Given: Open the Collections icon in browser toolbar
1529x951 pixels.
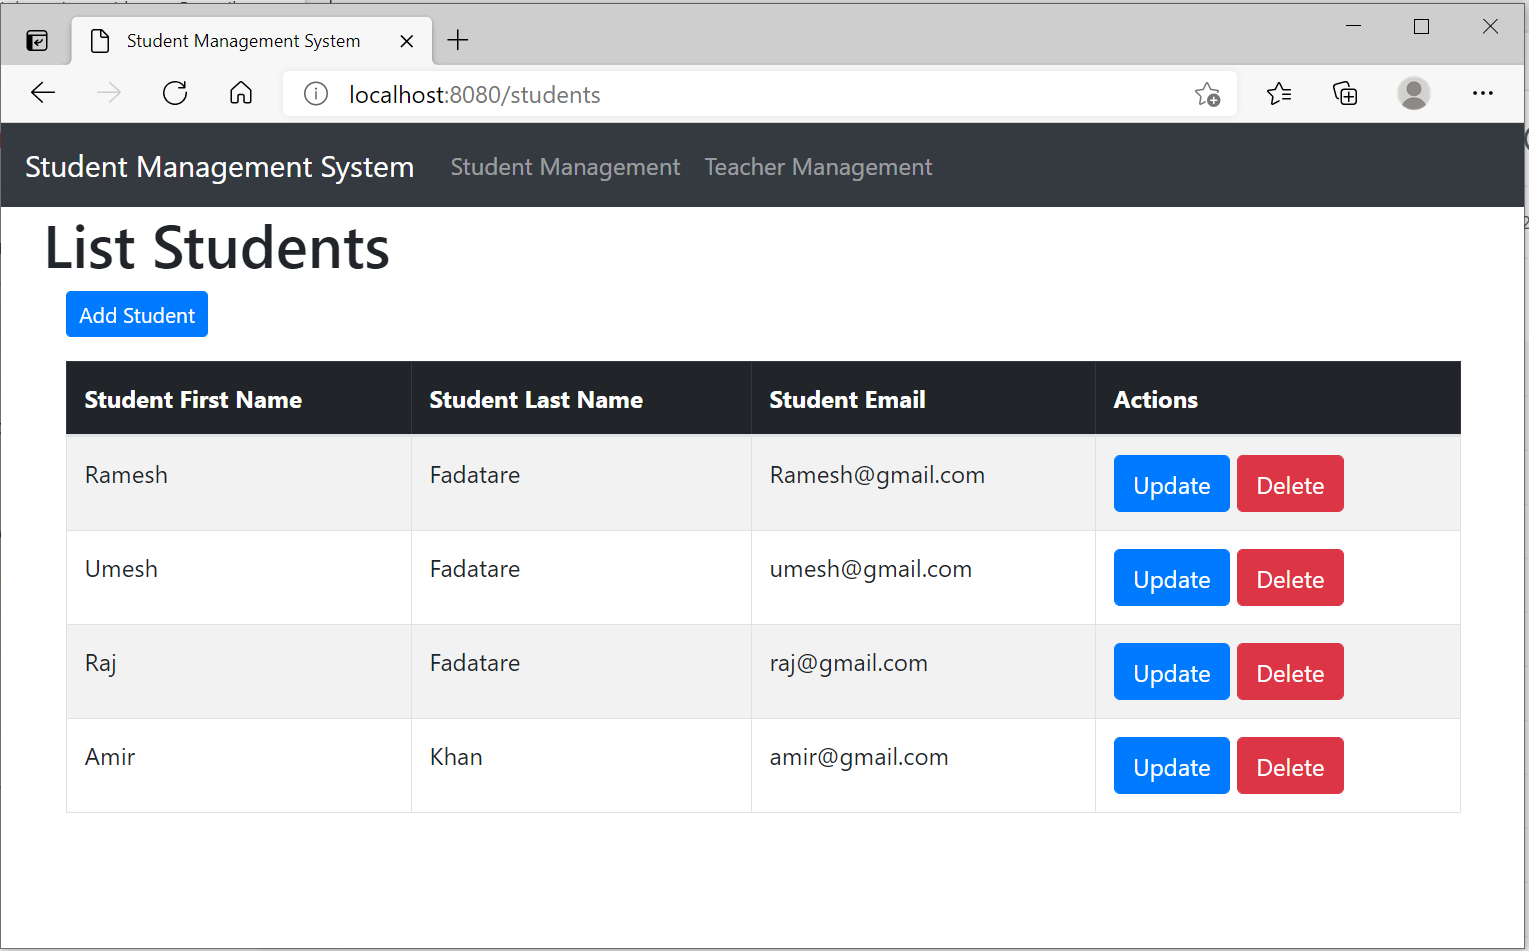Looking at the screenshot, I should point(1345,93).
